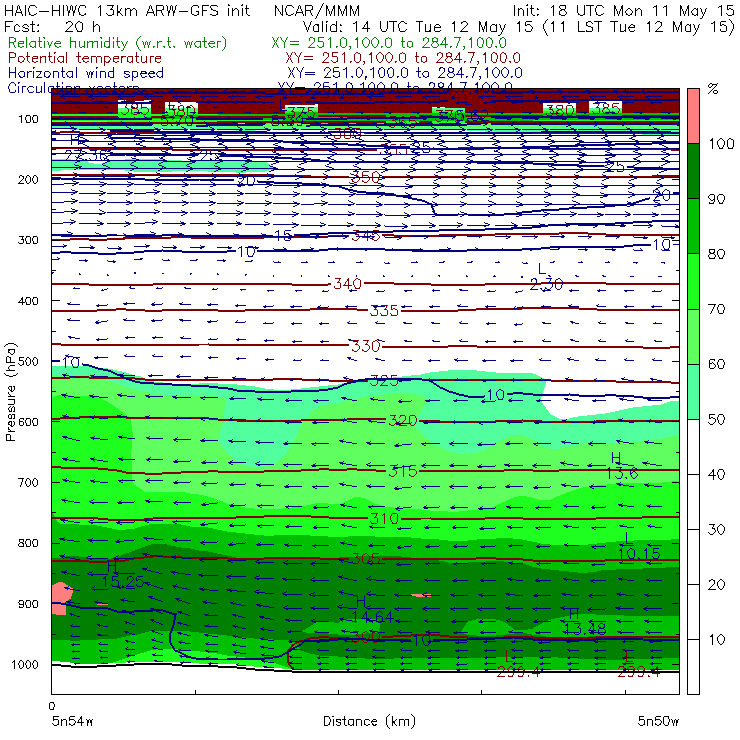Click the 'L 2.30' wind minimum marker

[x=546, y=277]
